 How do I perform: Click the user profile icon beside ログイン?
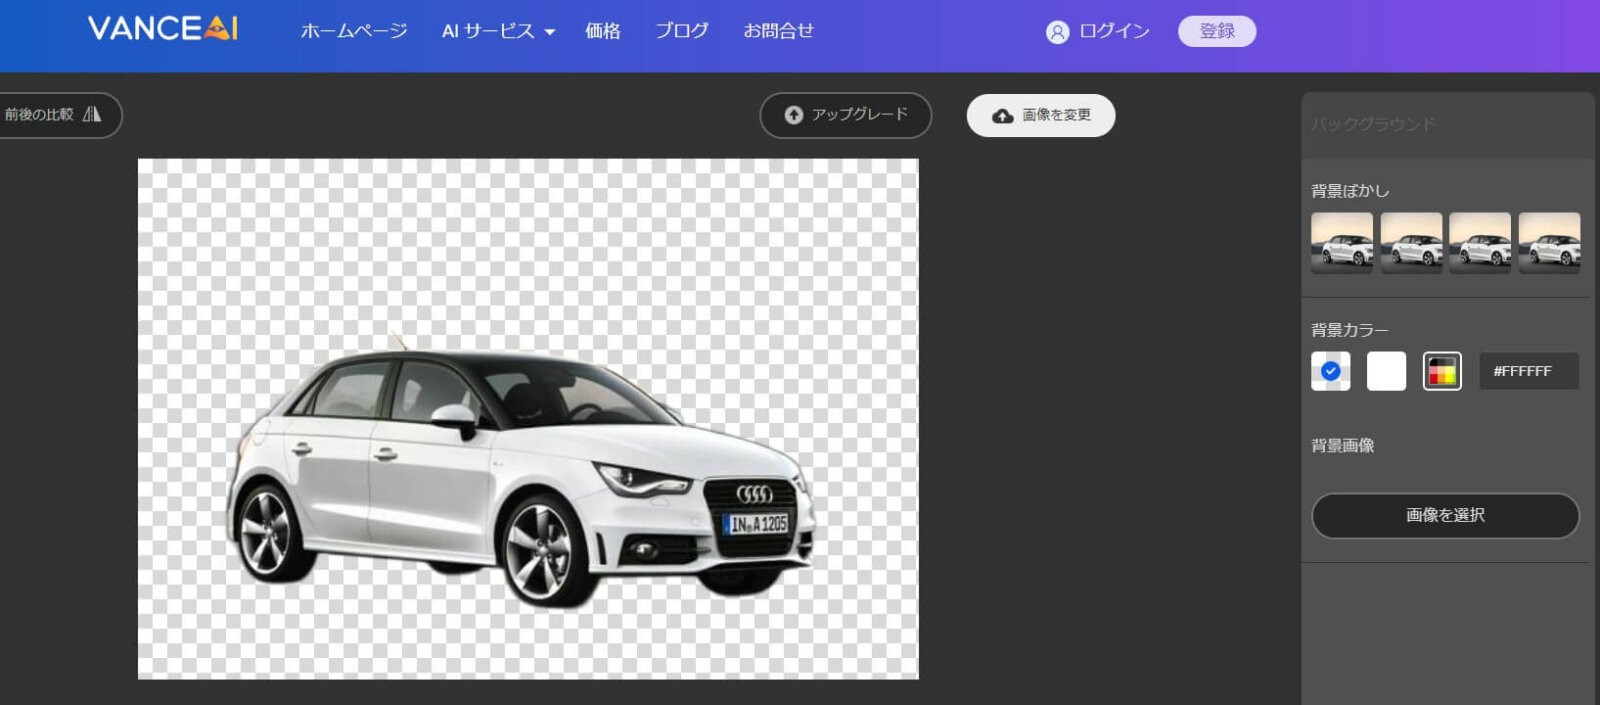click(1057, 32)
